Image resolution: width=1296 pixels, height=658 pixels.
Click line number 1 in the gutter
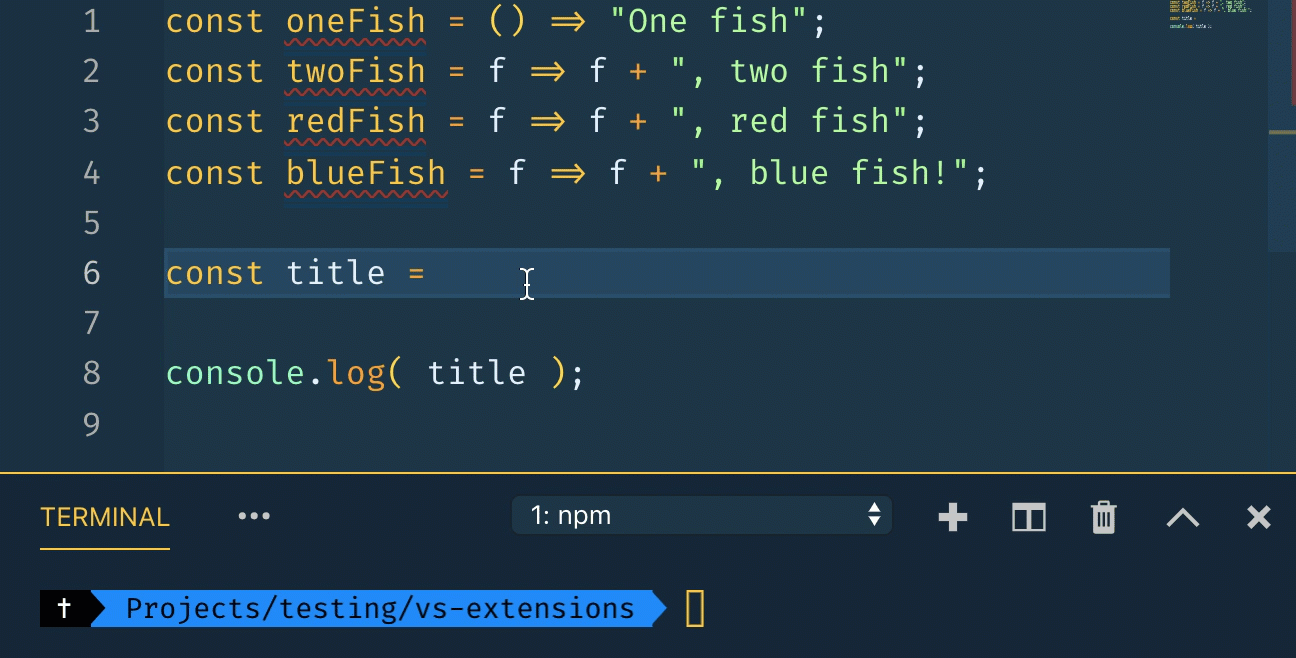(92, 22)
